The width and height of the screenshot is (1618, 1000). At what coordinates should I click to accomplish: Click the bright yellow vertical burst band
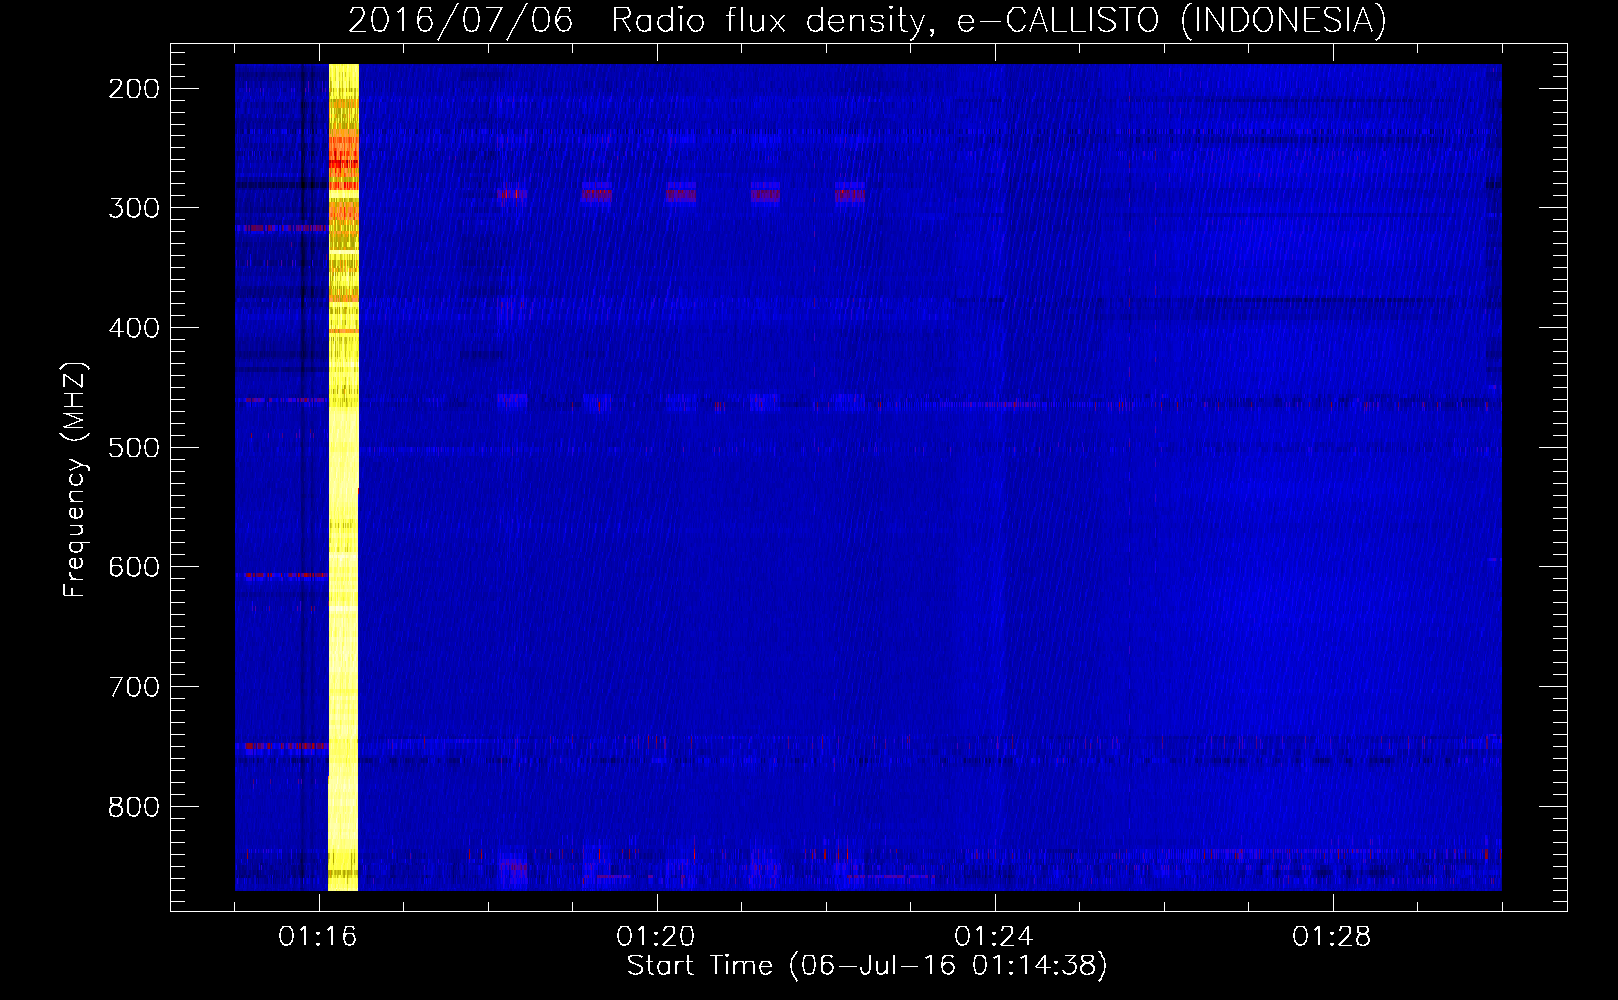[343, 477]
